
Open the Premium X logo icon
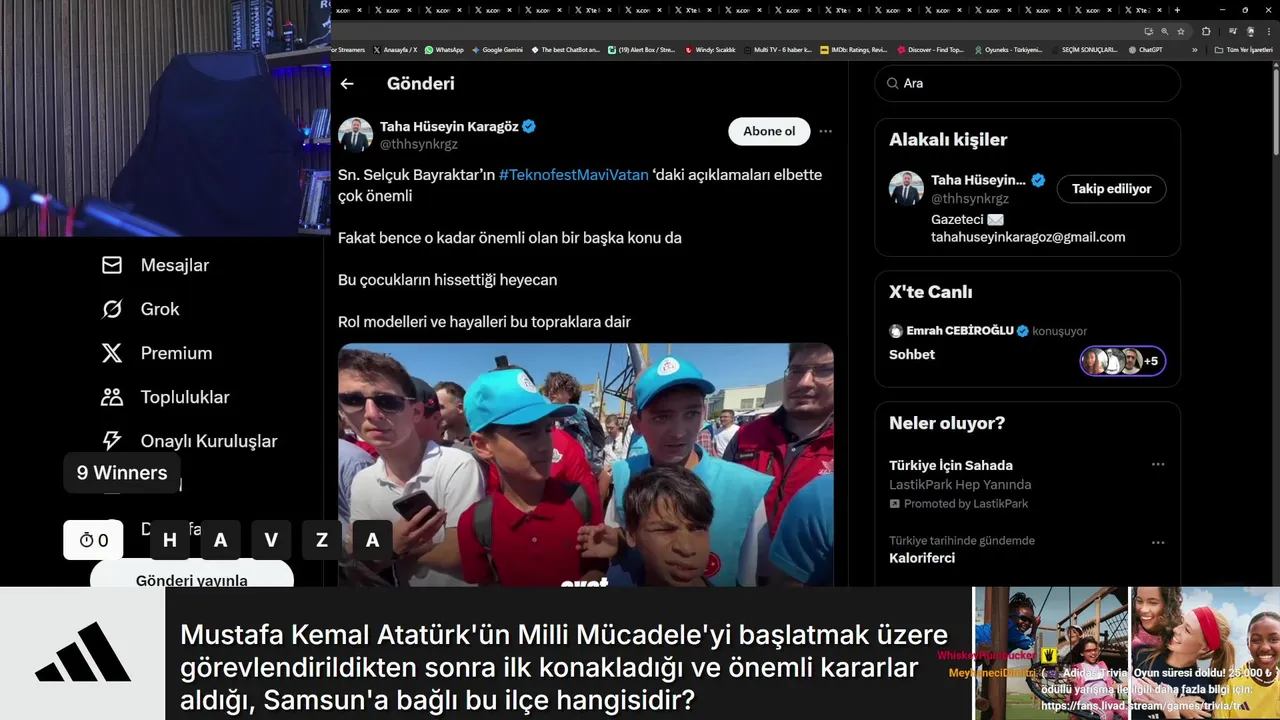pos(112,353)
